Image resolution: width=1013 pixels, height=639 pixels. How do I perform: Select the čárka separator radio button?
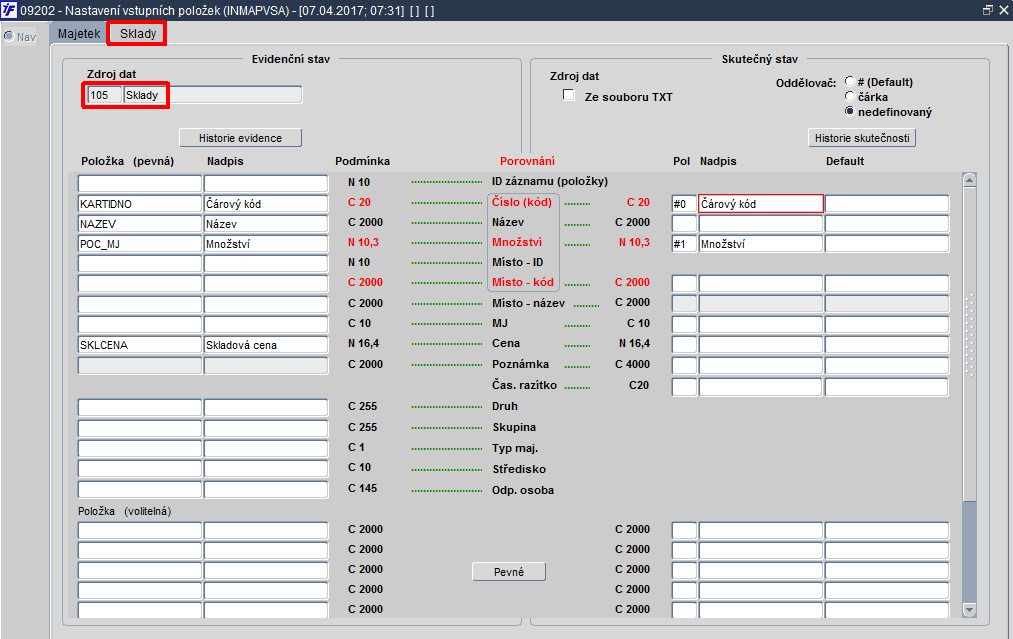[850, 96]
